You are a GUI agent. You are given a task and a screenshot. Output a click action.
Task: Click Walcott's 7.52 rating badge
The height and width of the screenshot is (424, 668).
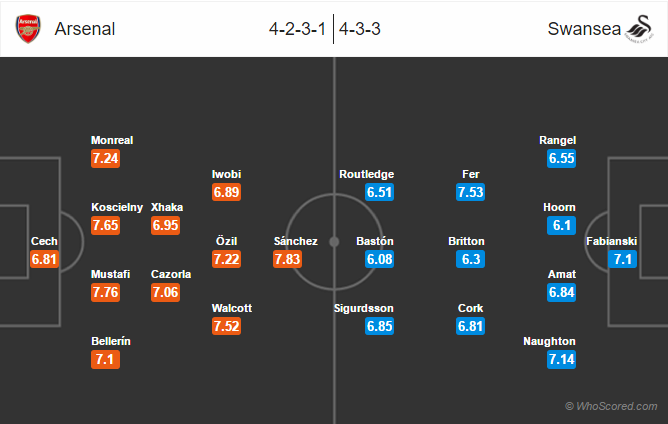pyautogui.click(x=226, y=326)
